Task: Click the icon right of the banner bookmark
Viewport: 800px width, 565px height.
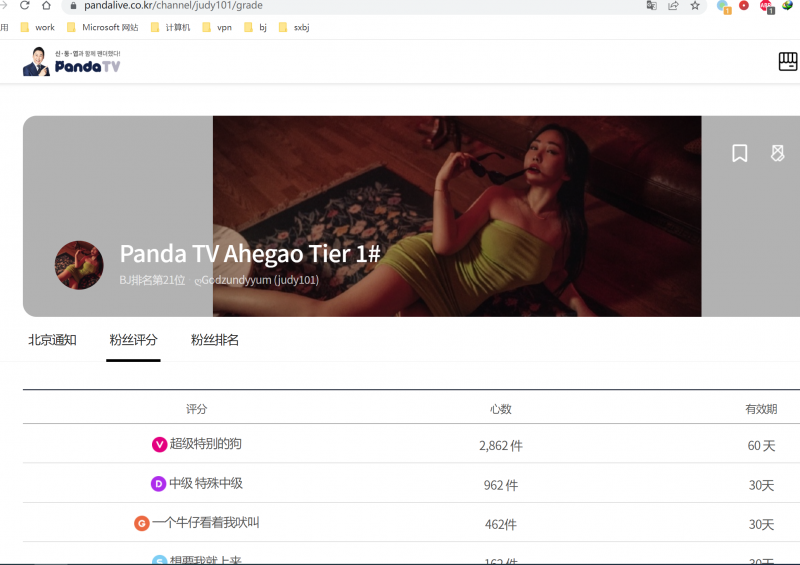Action: (x=778, y=153)
